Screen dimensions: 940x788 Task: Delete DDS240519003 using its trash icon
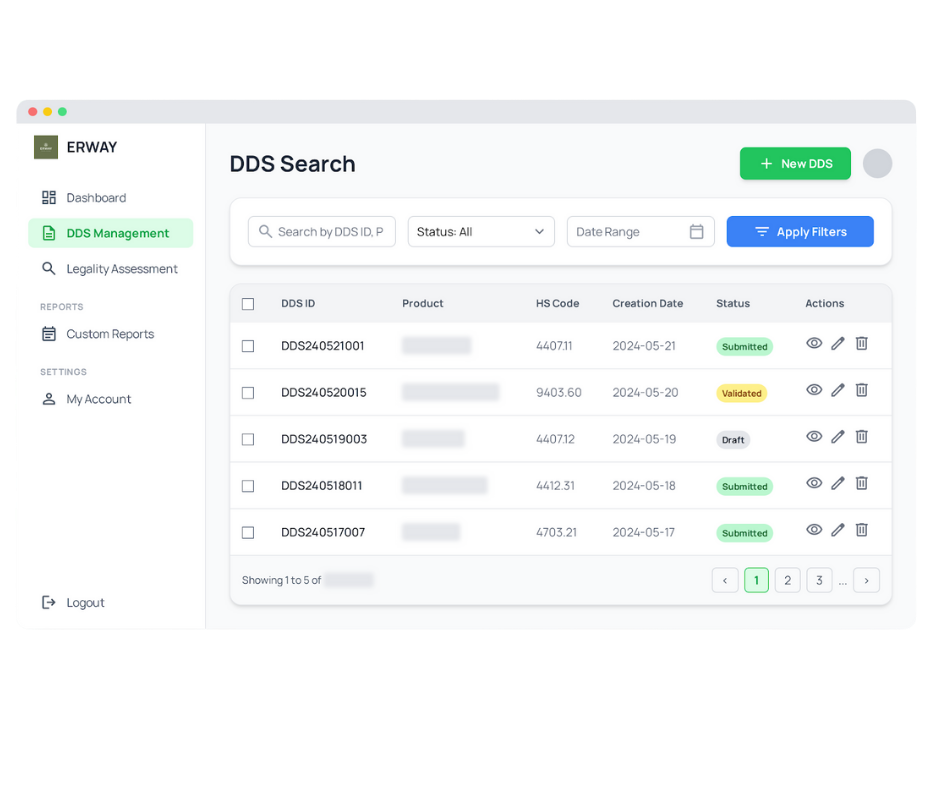[861, 436]
